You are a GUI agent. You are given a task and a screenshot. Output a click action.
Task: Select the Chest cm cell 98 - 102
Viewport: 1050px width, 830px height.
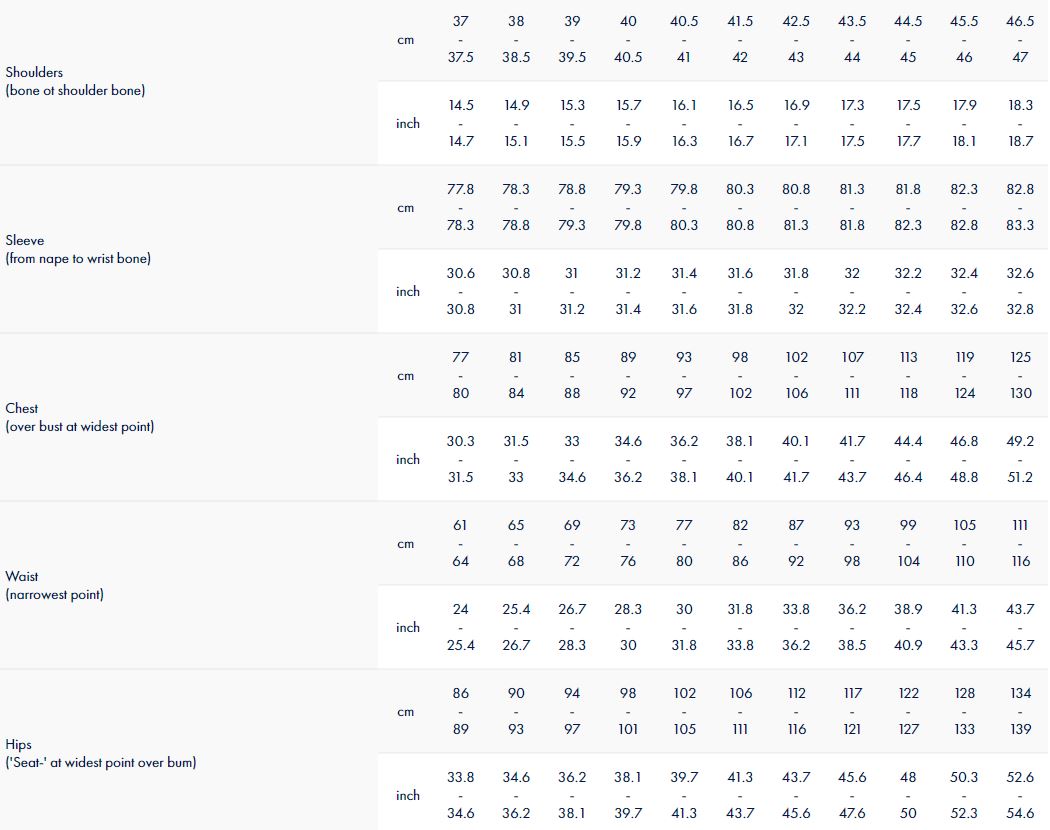pyautogui.click(x=740, y=375)
